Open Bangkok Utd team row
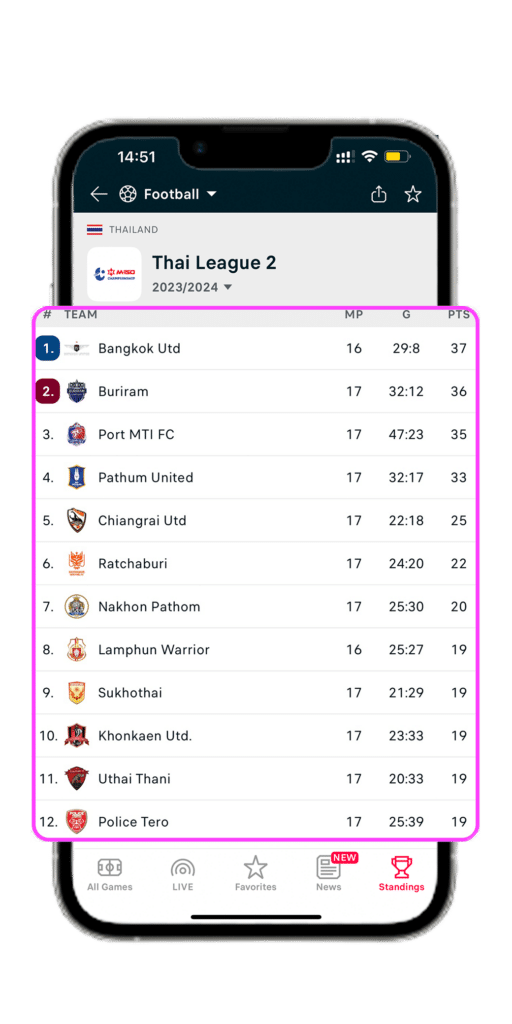Viewport: 512px width, 1024px height. (255, 348)
